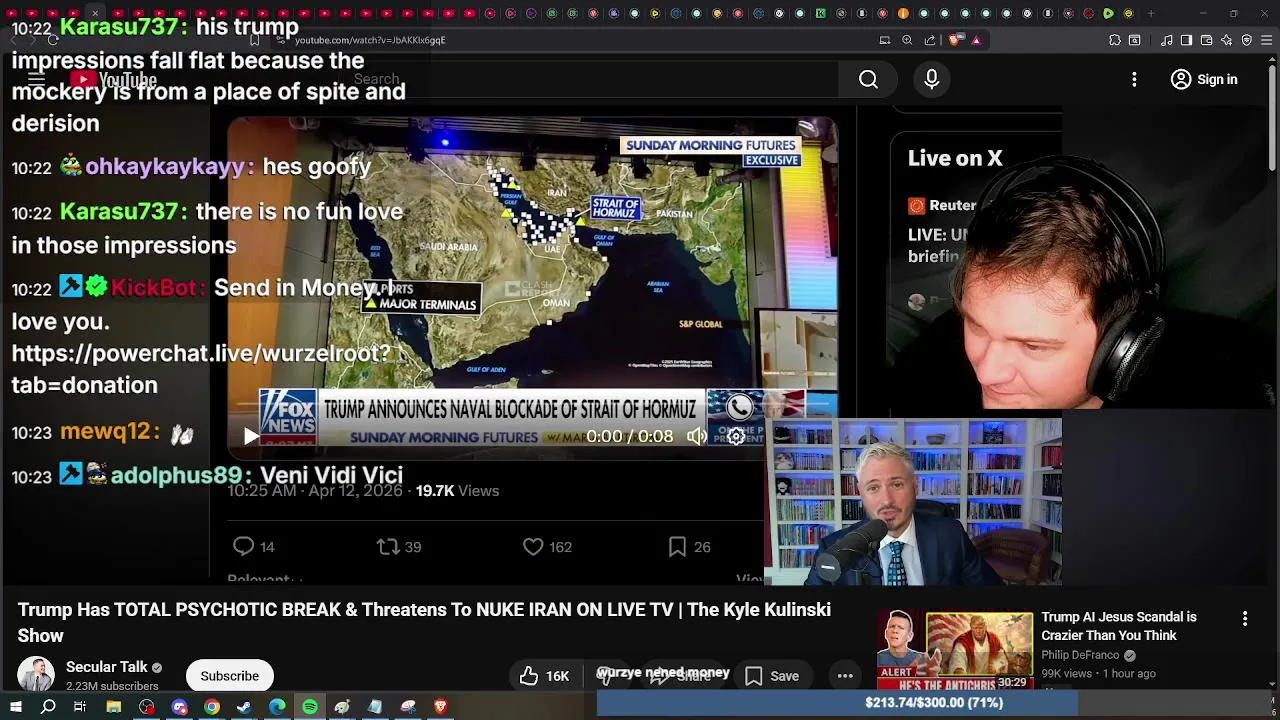Open Spotify from the taskbar
The width and height of the screenshot is (1280, 720).
(310, 707)
